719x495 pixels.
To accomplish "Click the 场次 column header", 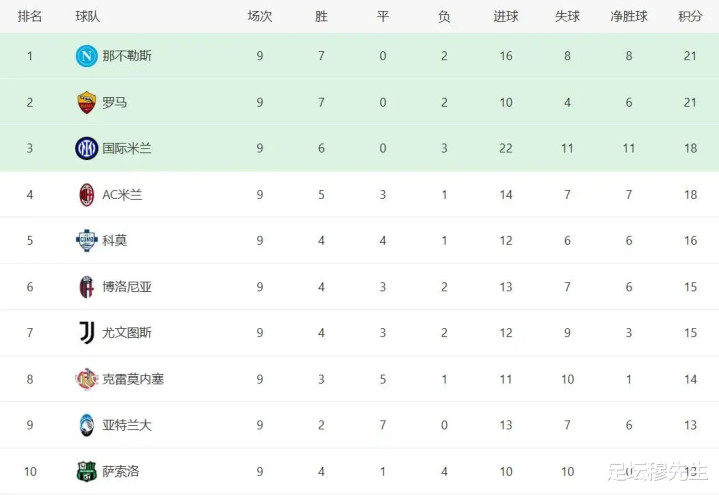I will [x=260, y=17].
